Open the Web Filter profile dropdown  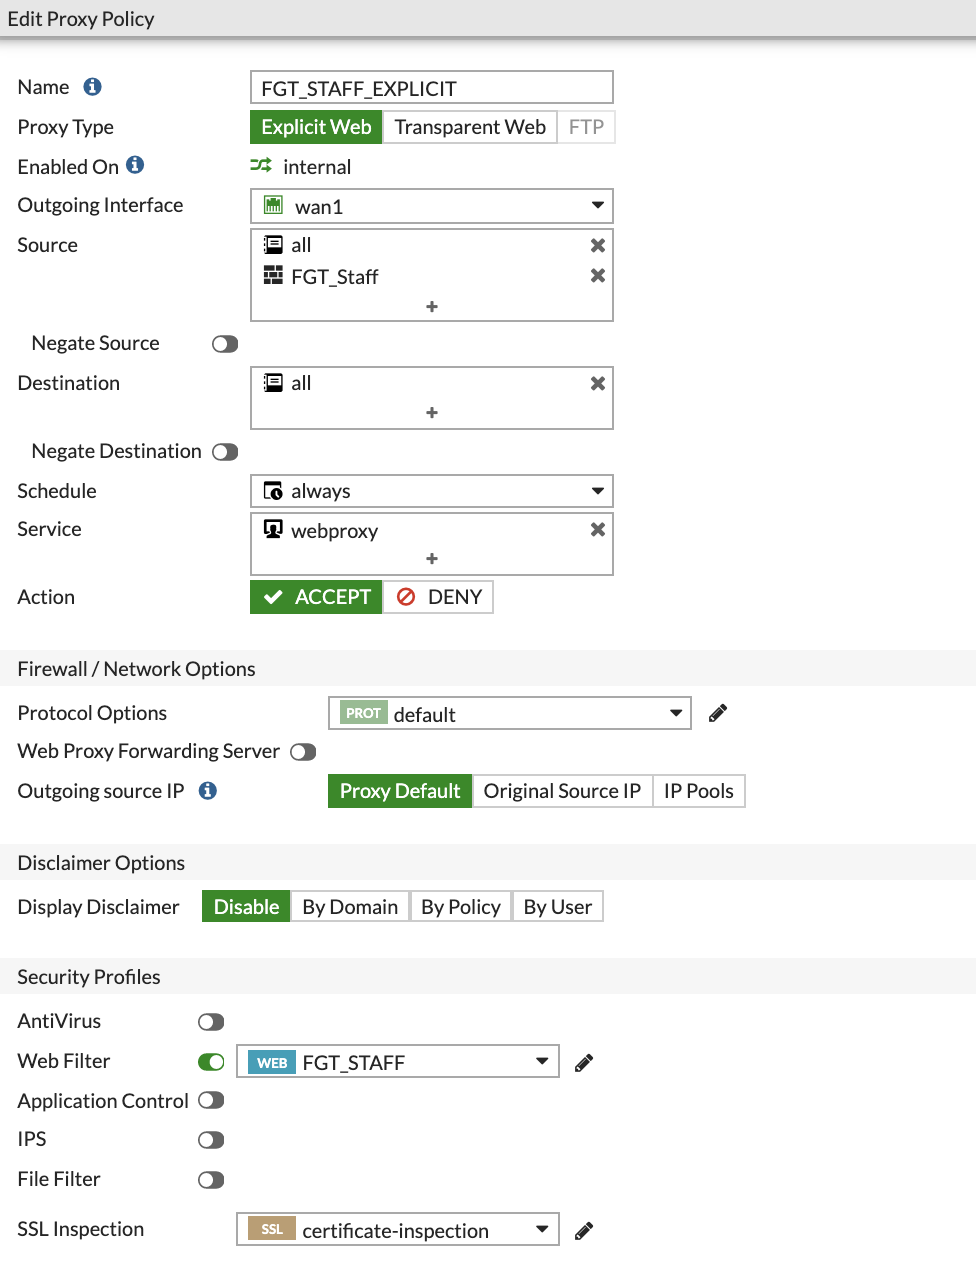(543, 1061)
